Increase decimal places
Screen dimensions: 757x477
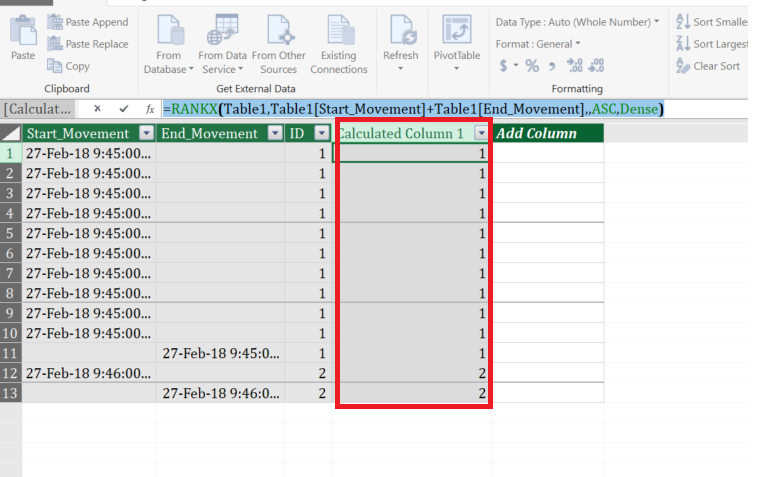point(575,66)
